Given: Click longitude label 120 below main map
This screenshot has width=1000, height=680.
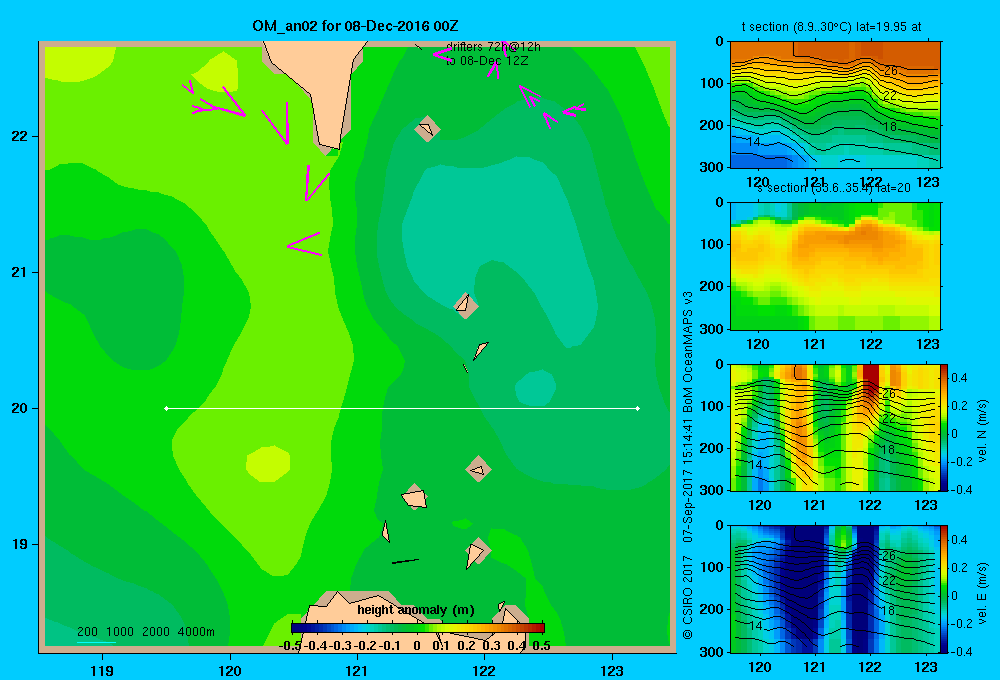Looking at the screenshot, I should (x=230, y=670).
